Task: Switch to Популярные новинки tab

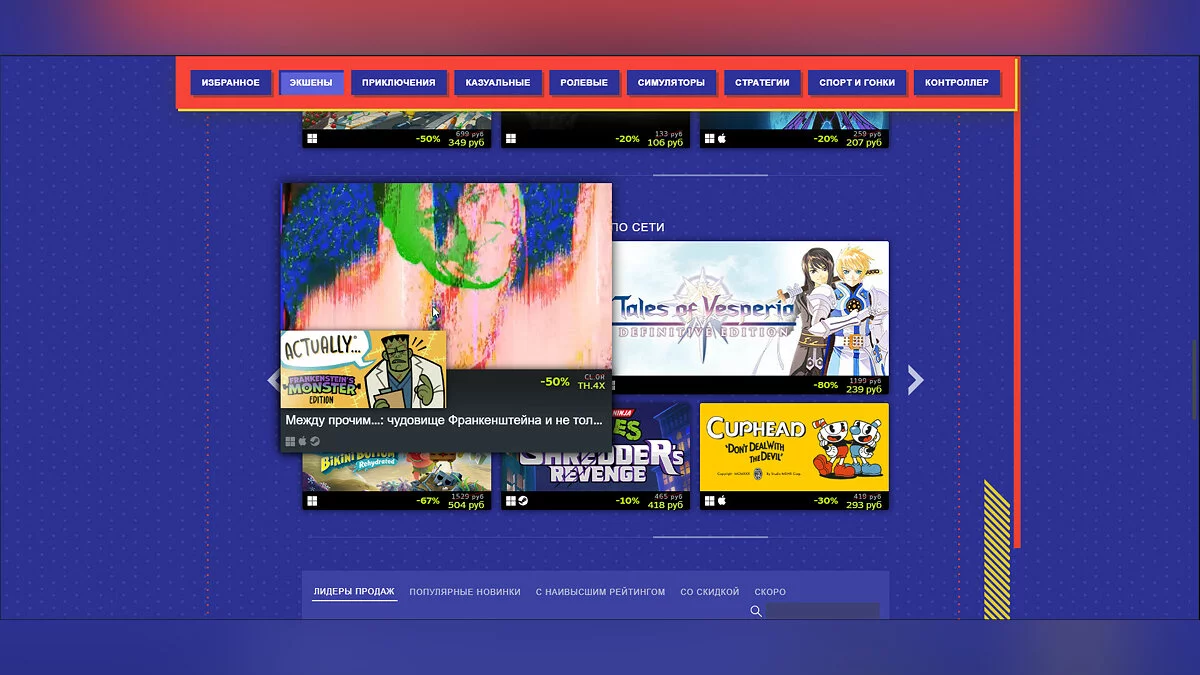Action: click(465, 592)
